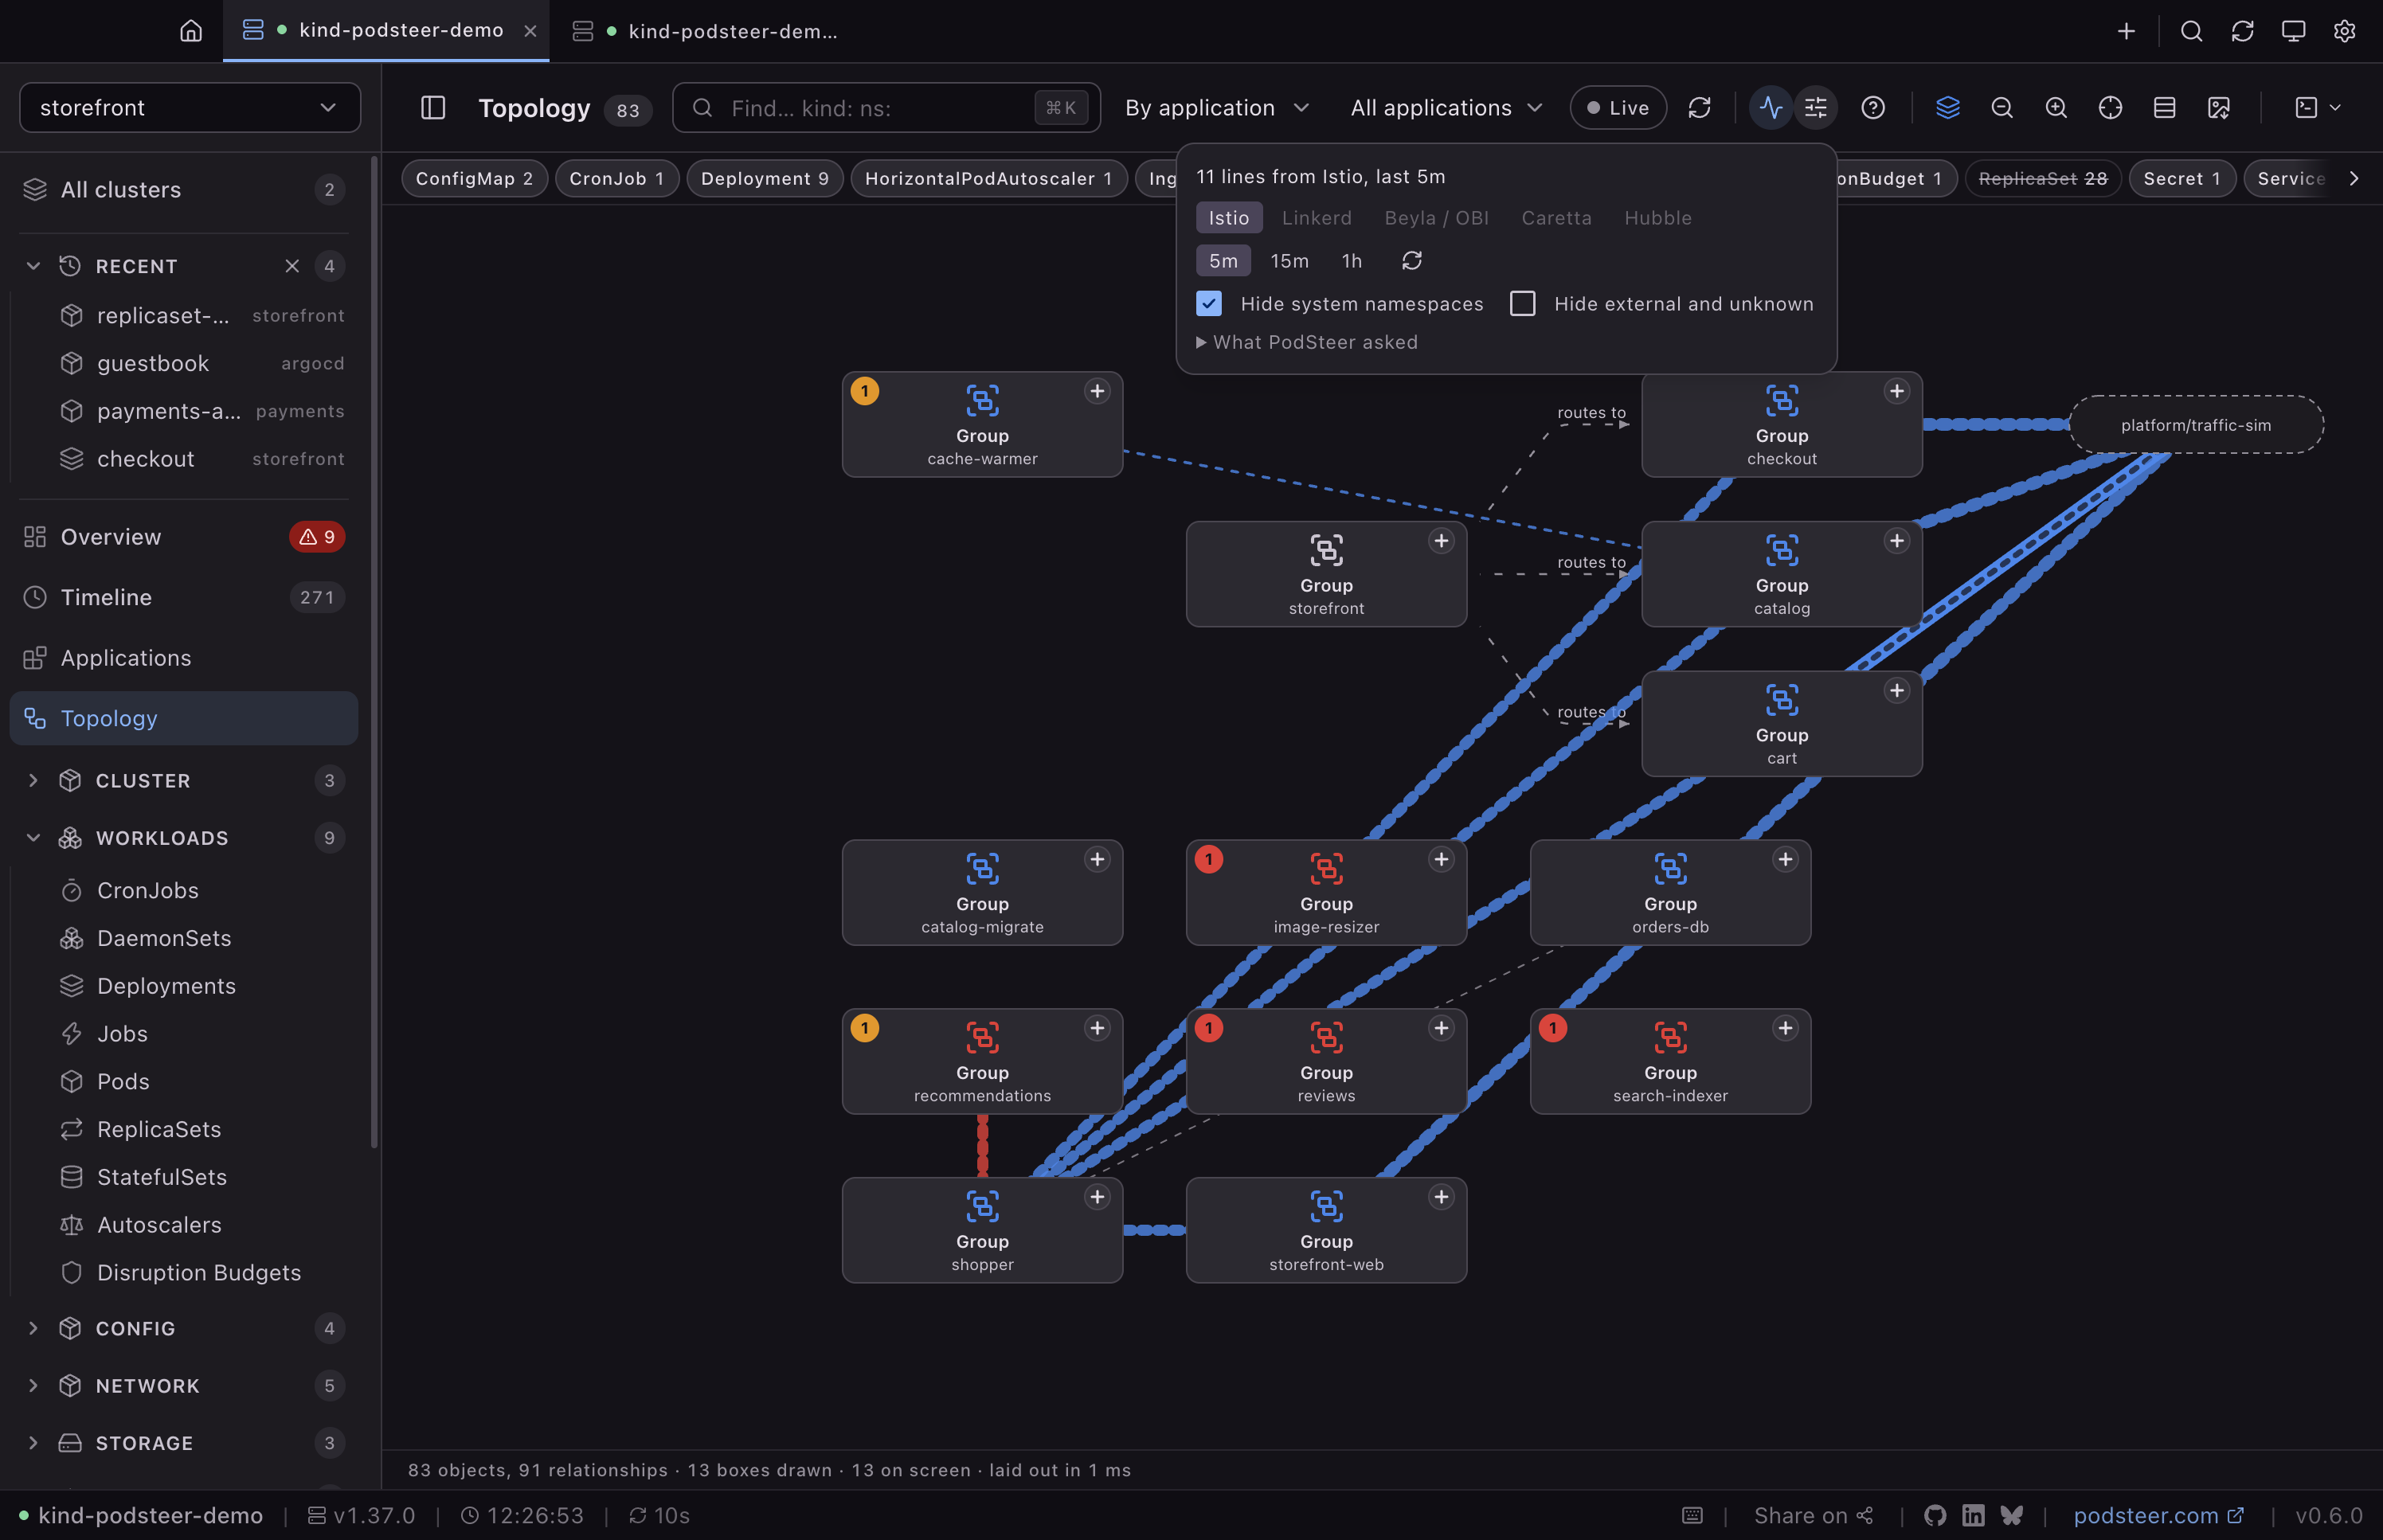Select Istio as traffic source

(x=1228, y=218)
